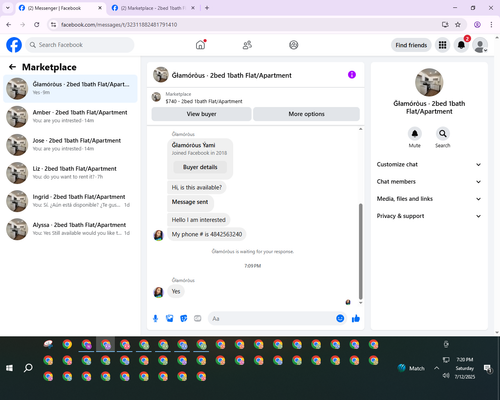This screenshot has width=500, height=400.
Task: Click the chat scrollbar thumb
Action: click(360, 251)
